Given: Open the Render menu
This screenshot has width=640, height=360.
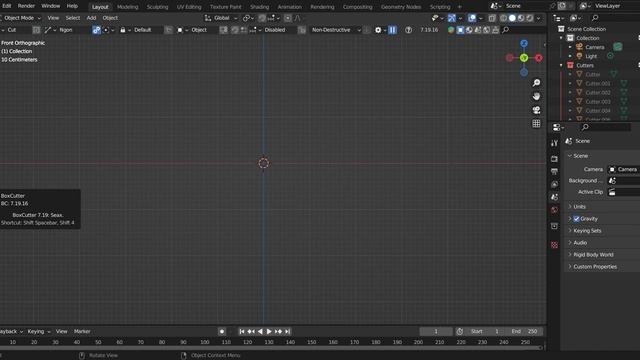Looking at the screenshot, I should [26, 6].
